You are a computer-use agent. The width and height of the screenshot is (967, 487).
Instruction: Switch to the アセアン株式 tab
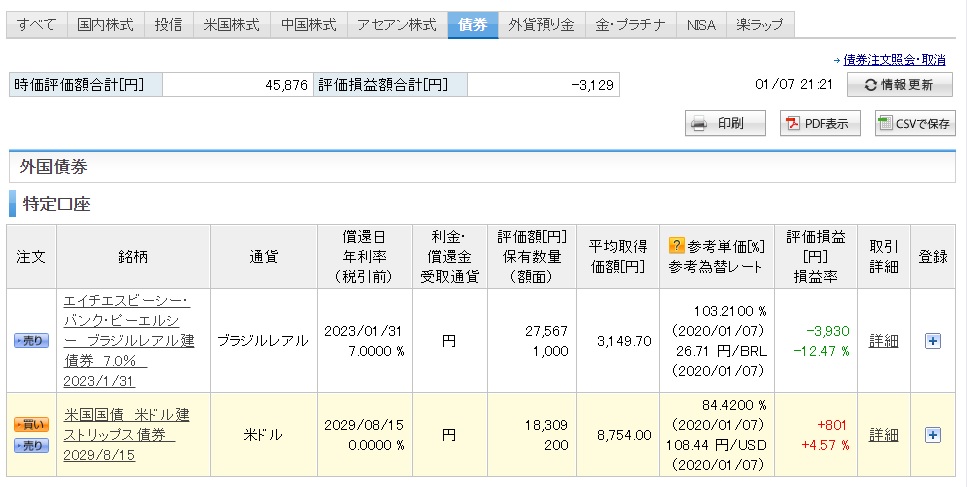[x=397, y=25]
